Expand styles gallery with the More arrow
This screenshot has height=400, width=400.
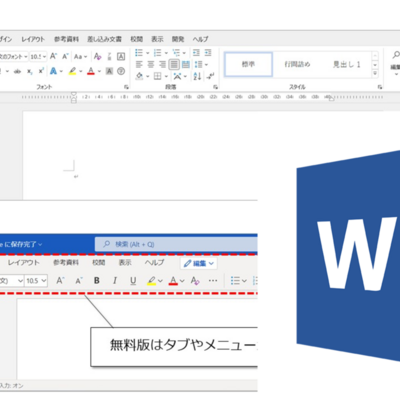coord(375,73)
